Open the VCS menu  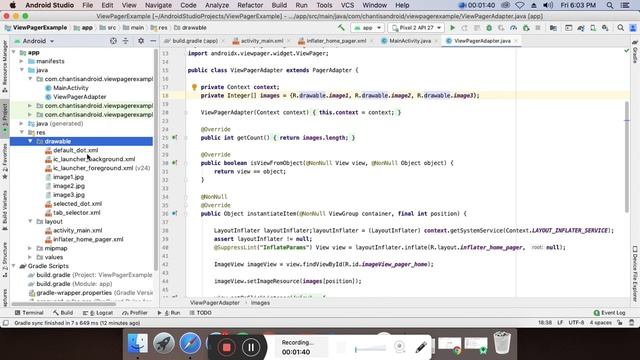pyautogui.click(x=347, y=5)
